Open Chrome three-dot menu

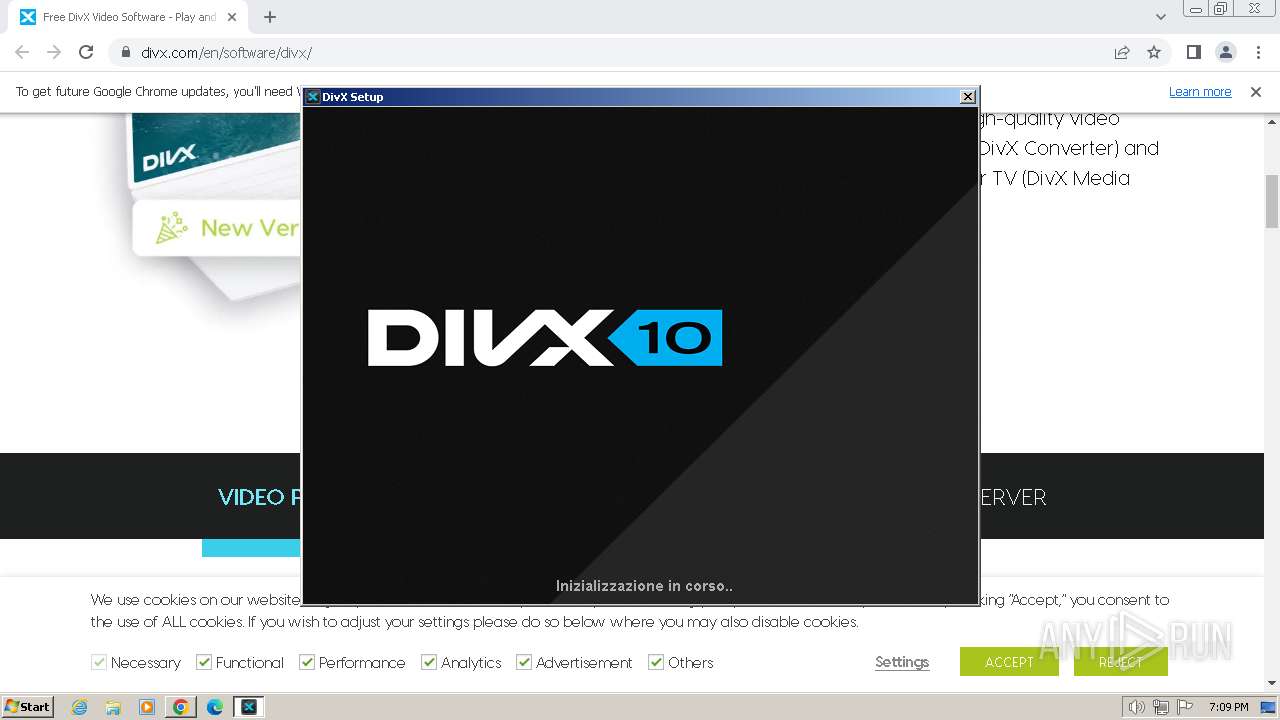pos(1257,52)
